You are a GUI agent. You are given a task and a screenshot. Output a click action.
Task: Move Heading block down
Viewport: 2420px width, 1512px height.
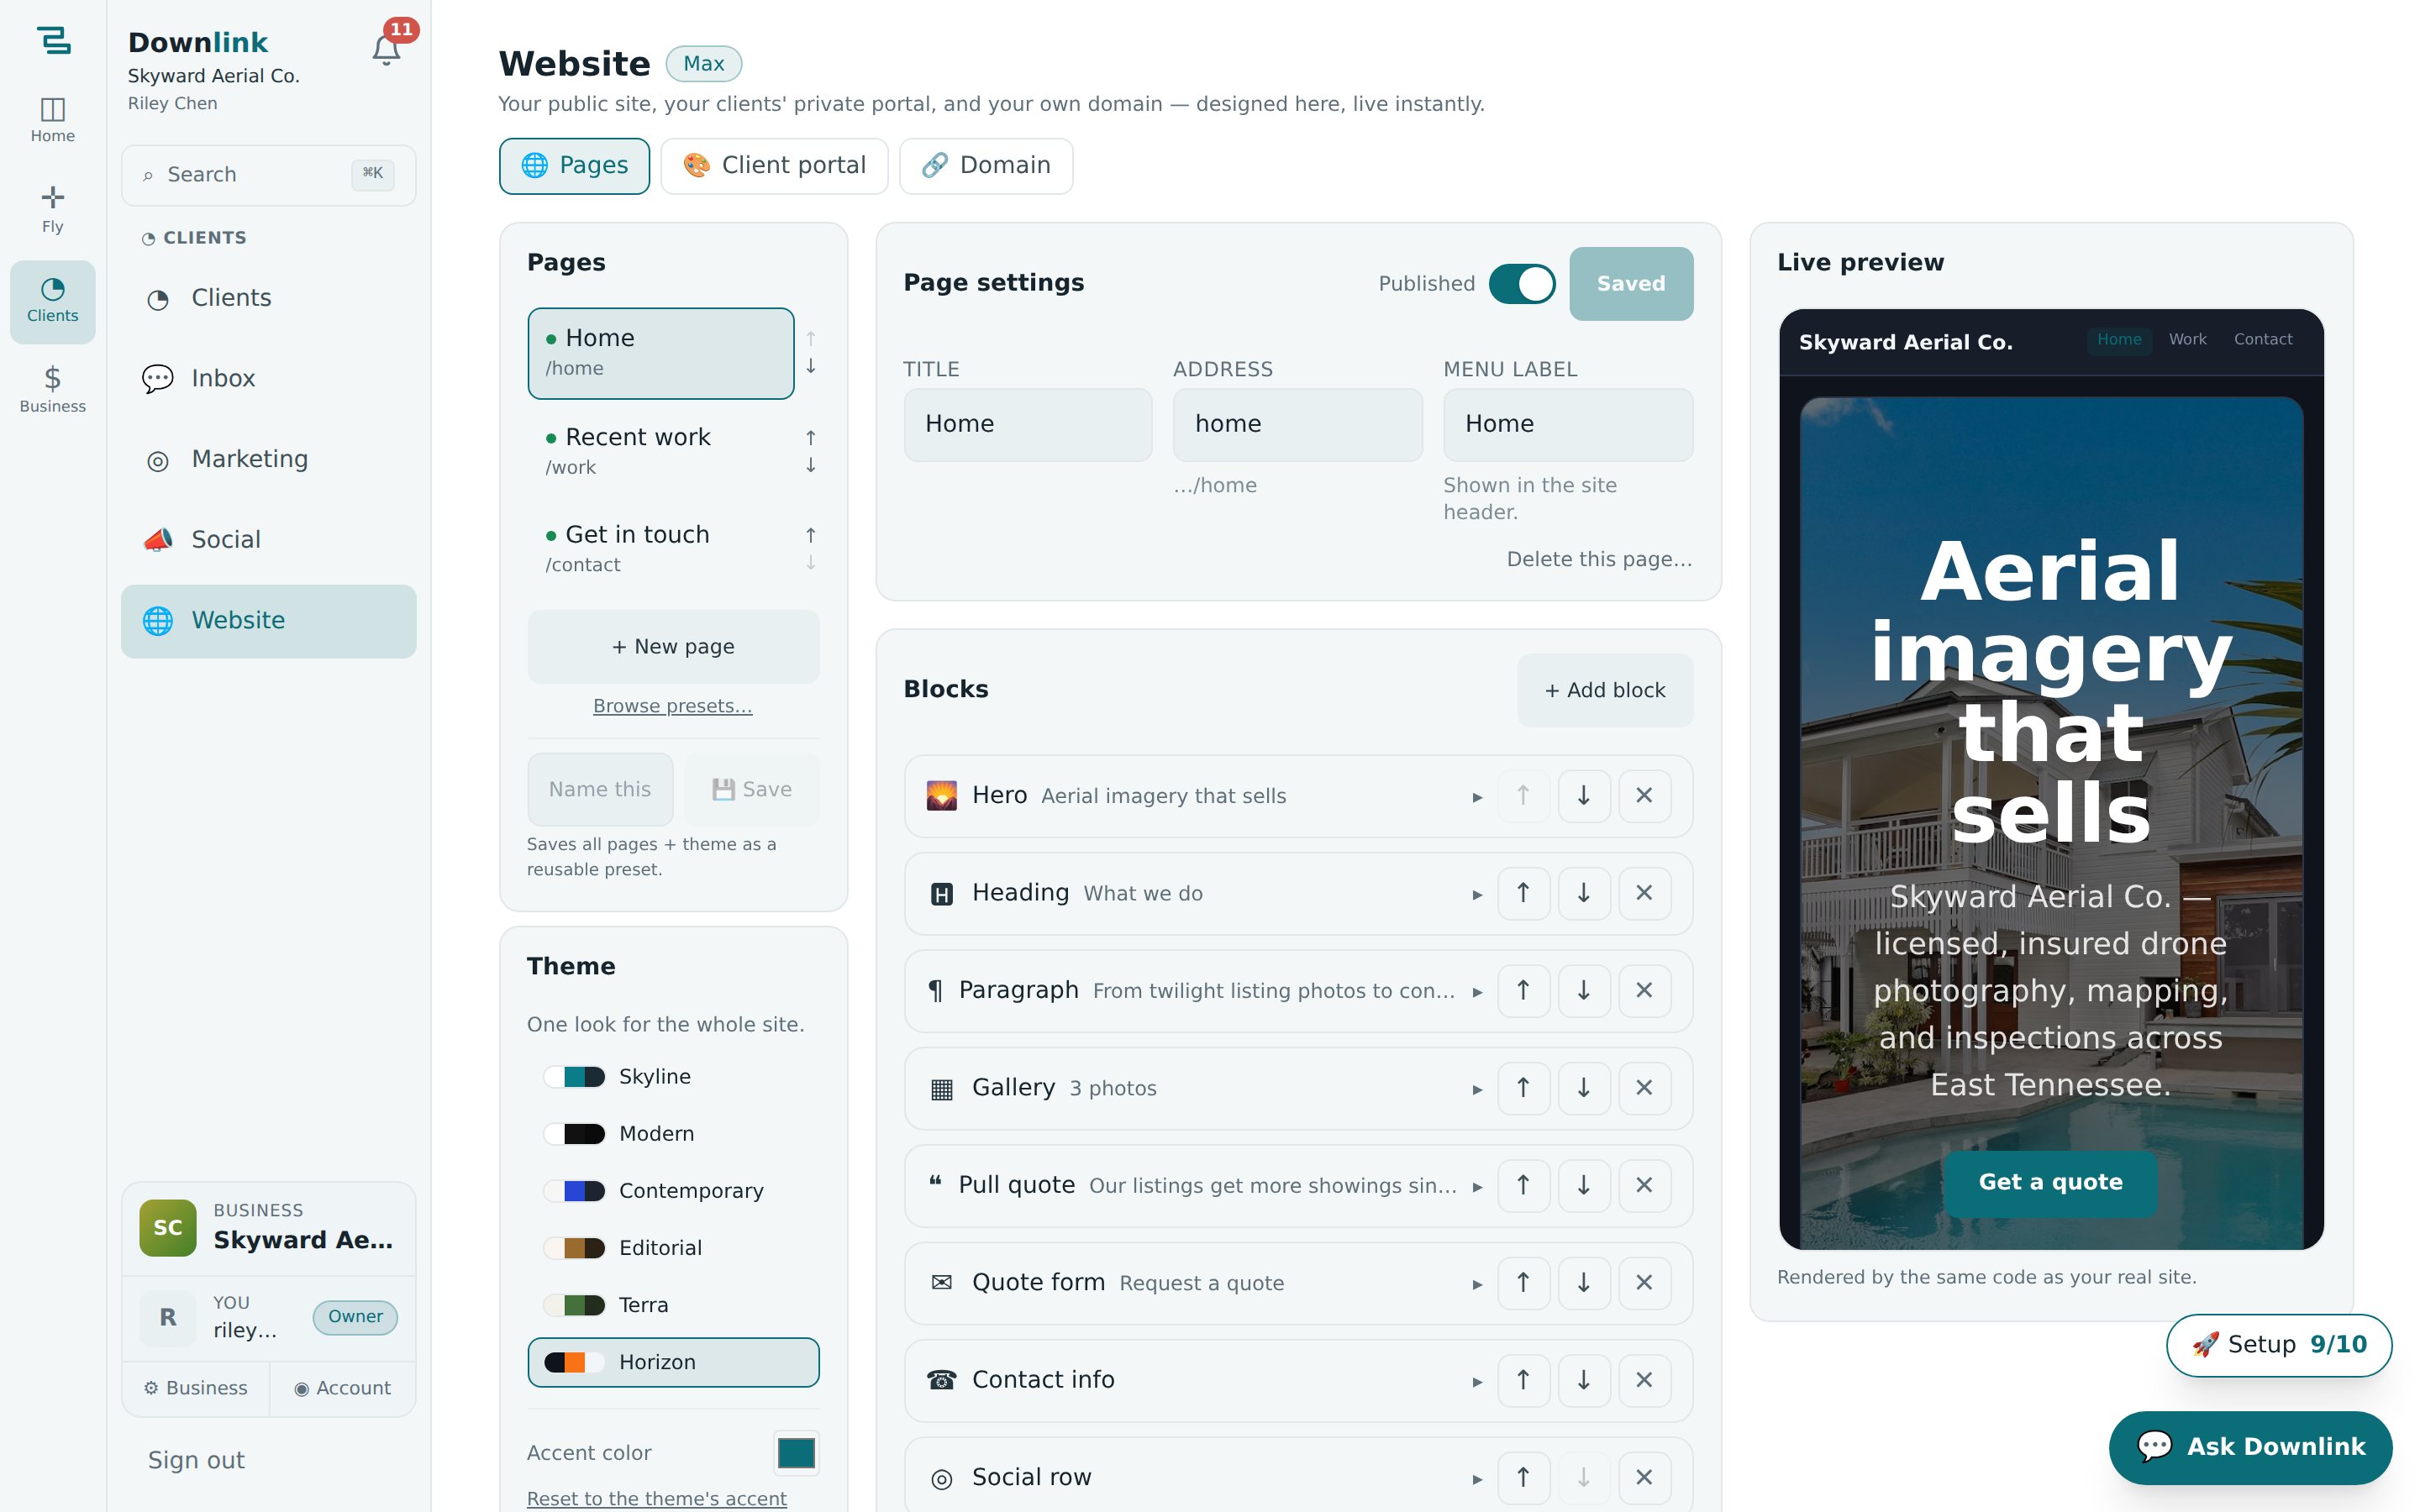(x=1583, y=893)
